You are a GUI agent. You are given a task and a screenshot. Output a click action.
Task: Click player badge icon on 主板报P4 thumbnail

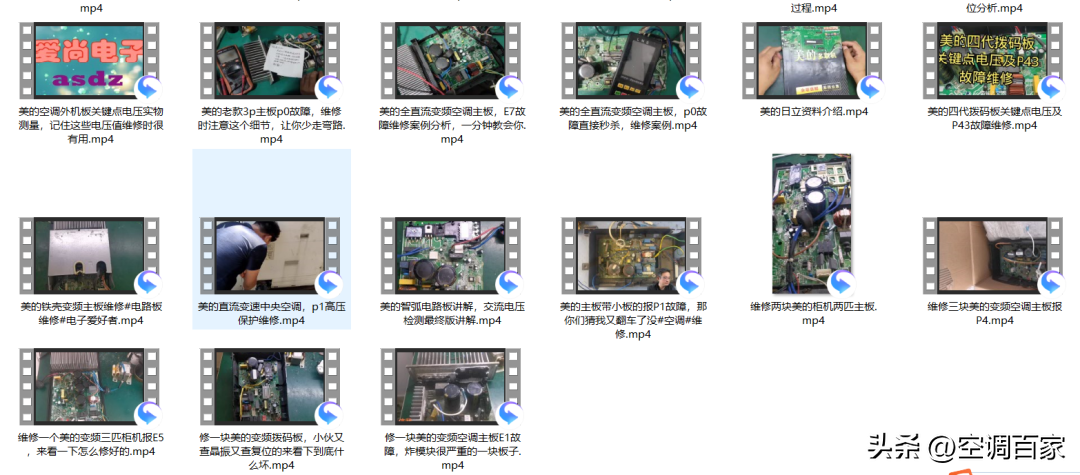click(x=1050, y=284)
